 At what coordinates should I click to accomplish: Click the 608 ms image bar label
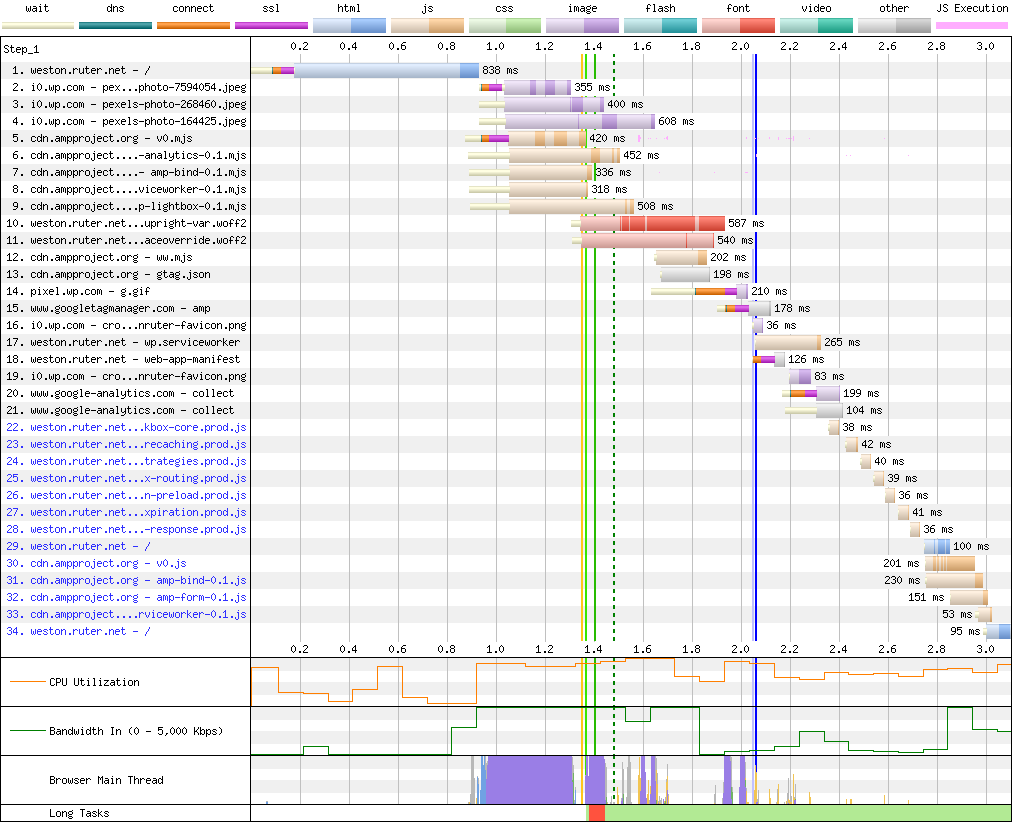pyautogui.click(x=675, y=122)
